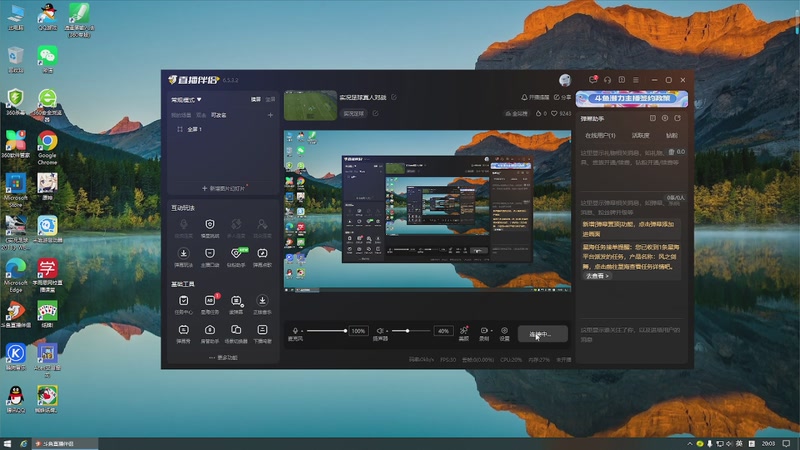Switch to portrait (竖屏) orientation
The width and height of the screenshot is (800, 450).
click(270, 99)
